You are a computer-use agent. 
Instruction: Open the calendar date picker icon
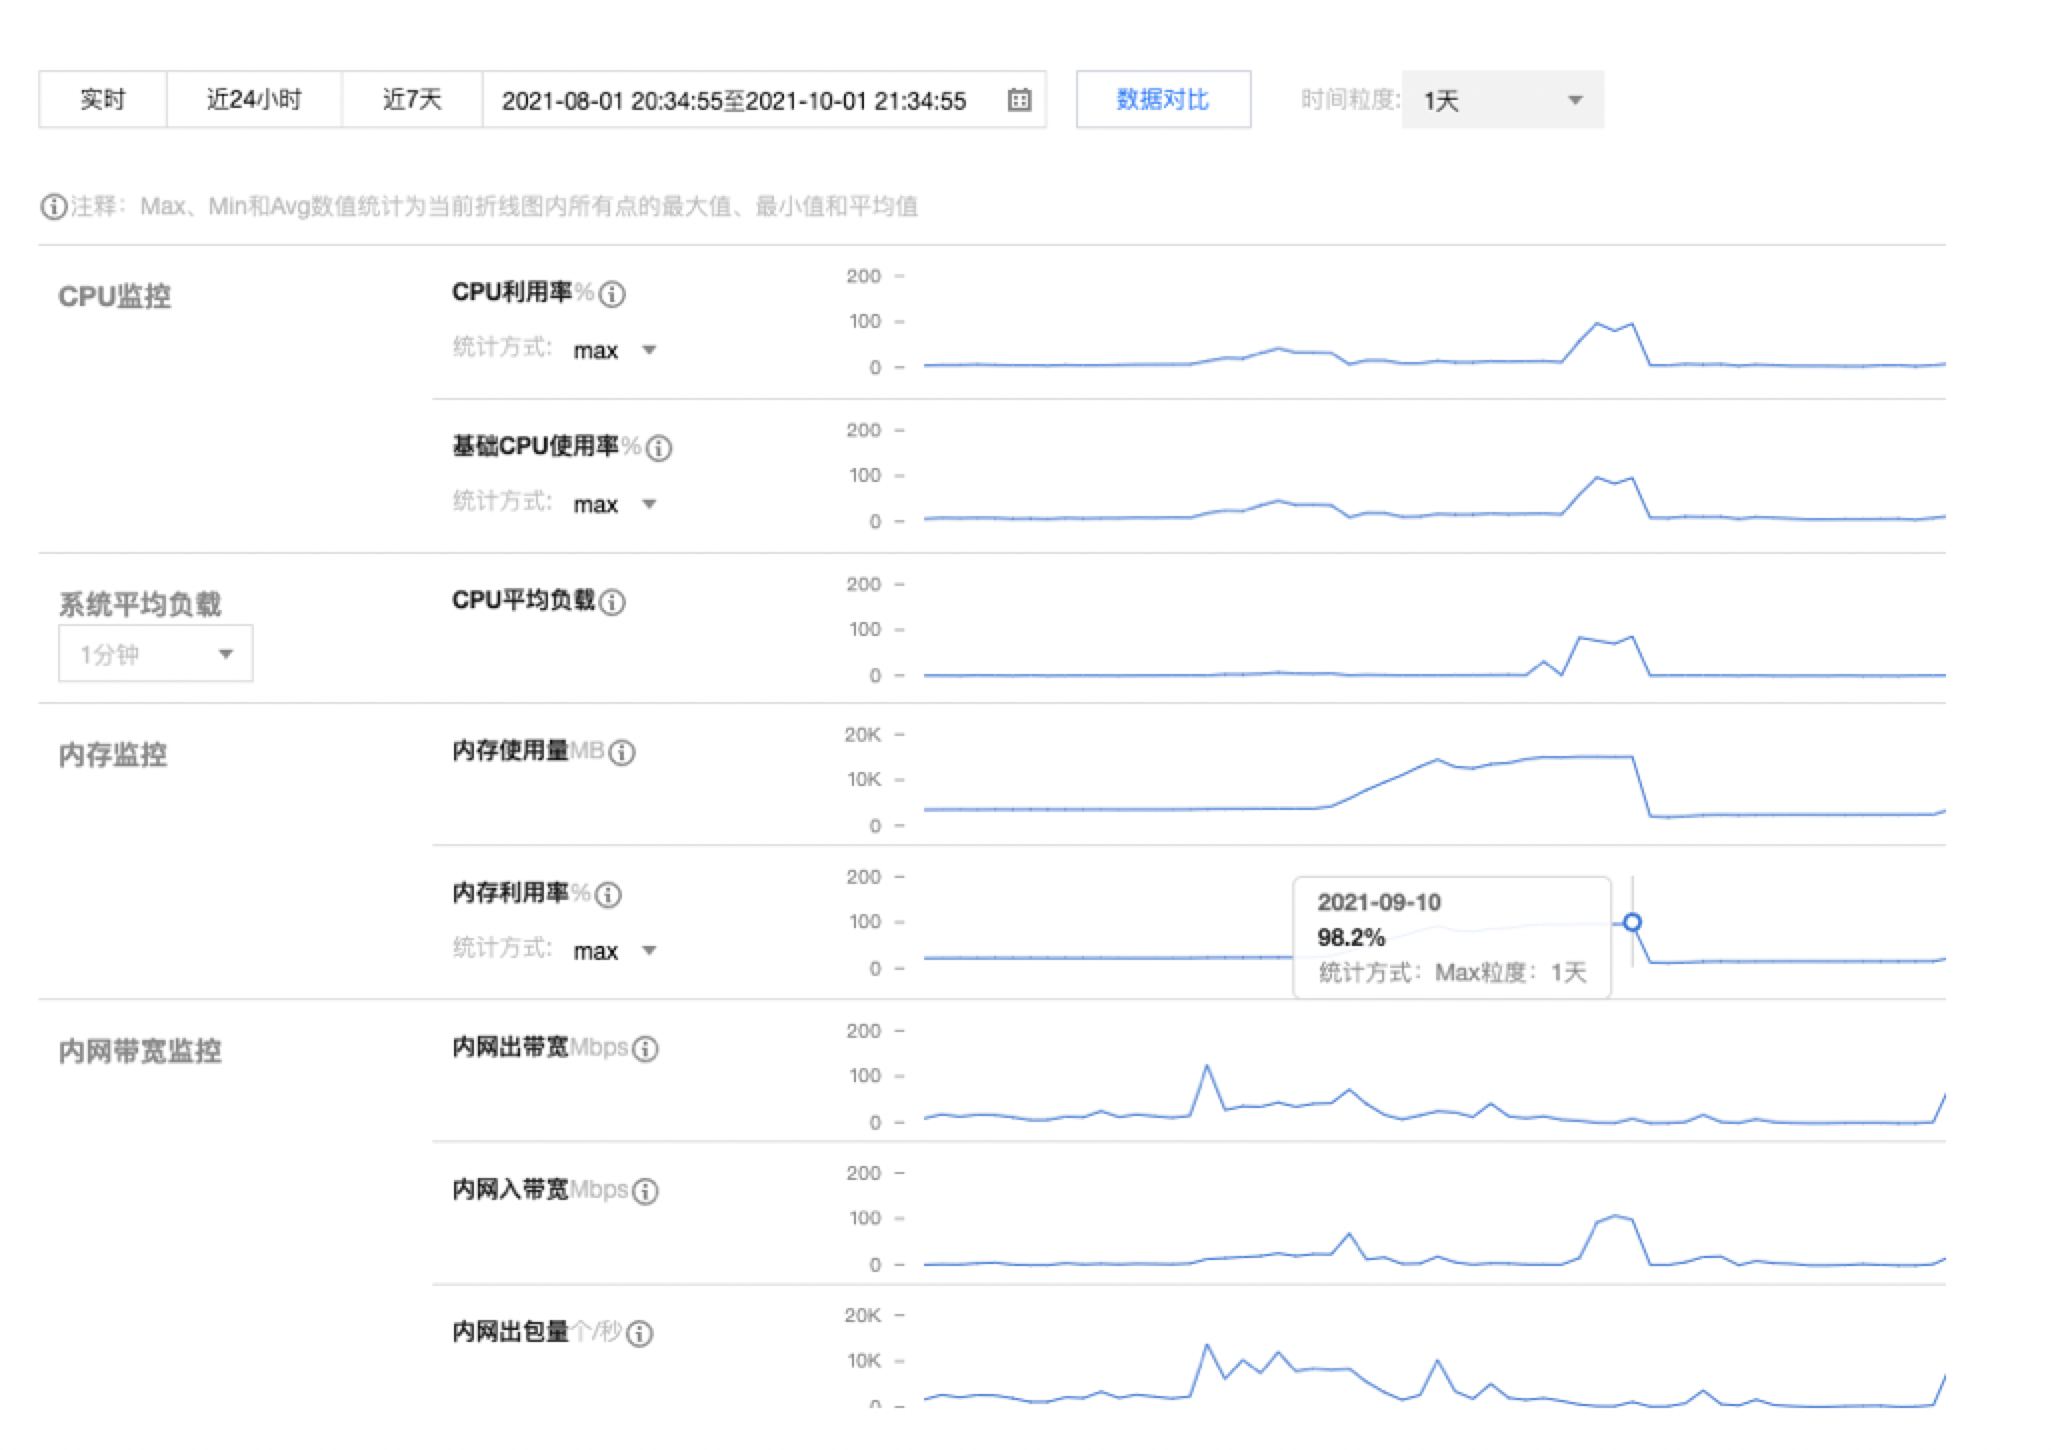1019,99
